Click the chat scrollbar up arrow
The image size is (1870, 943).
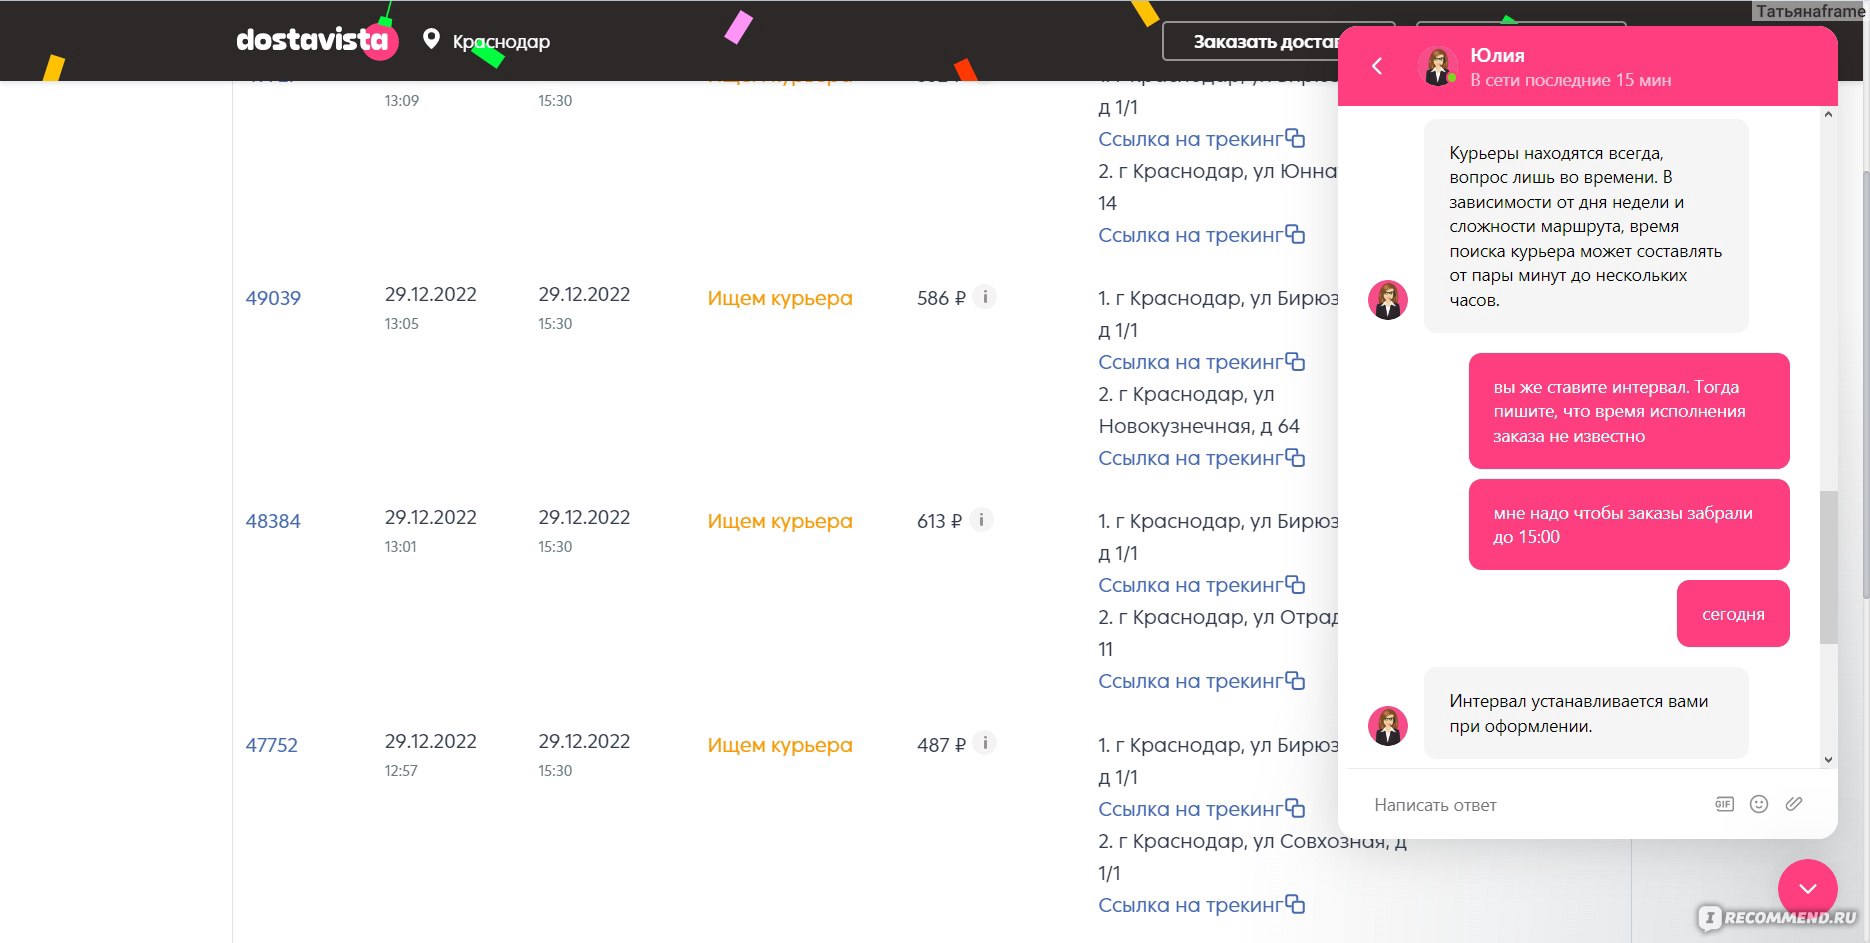click(x=1828, y=114)
